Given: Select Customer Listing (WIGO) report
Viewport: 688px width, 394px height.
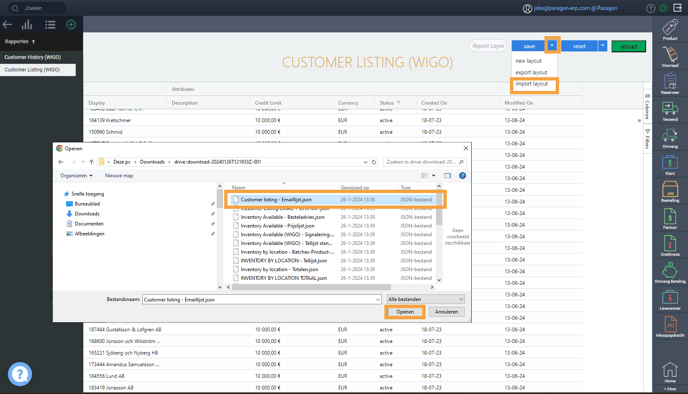Looking at the screenshot, I should point(38,70).
